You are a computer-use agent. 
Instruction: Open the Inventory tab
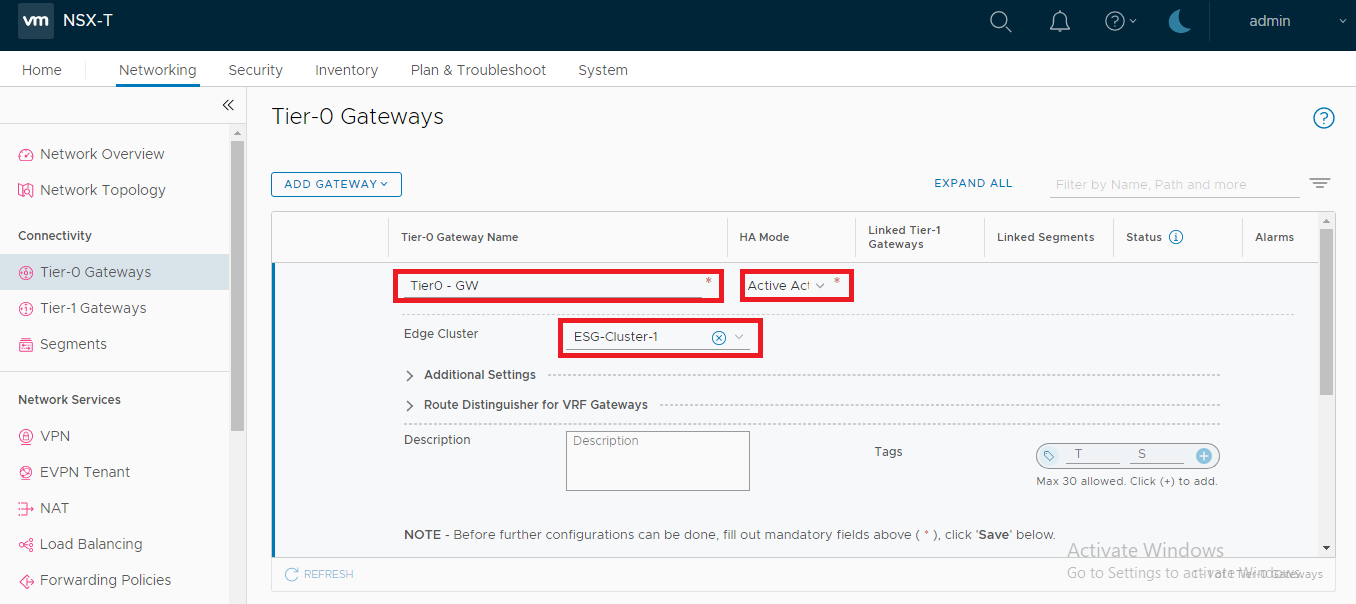point(346,70)
